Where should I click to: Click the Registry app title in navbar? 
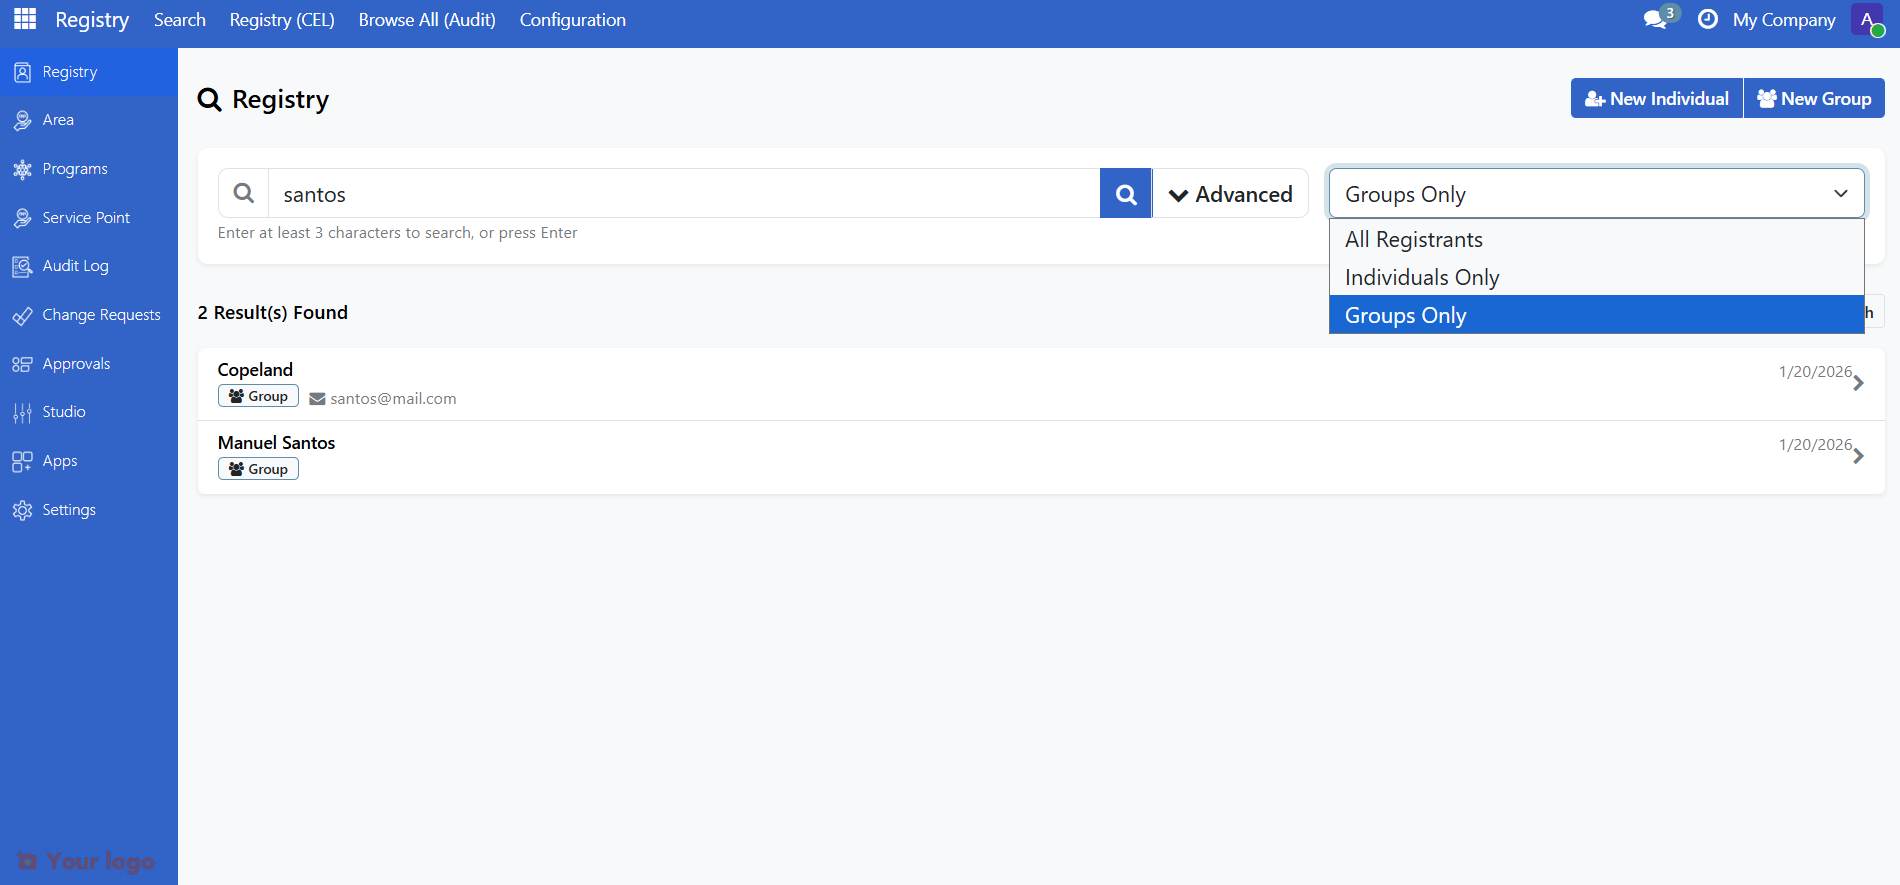coord(92,20)
